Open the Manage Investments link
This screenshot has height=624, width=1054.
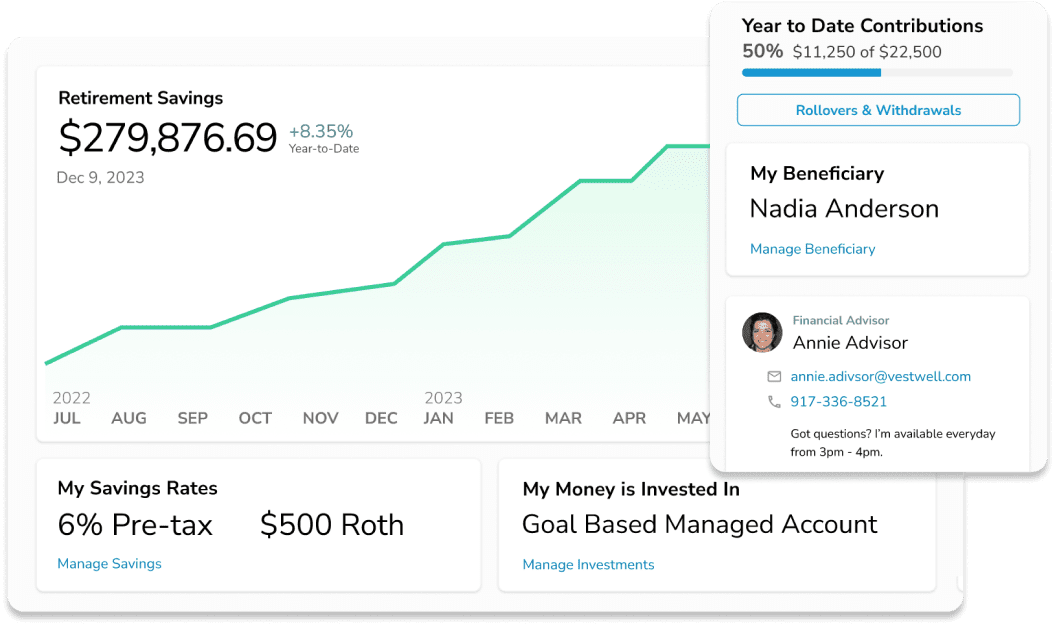point(588,565)
